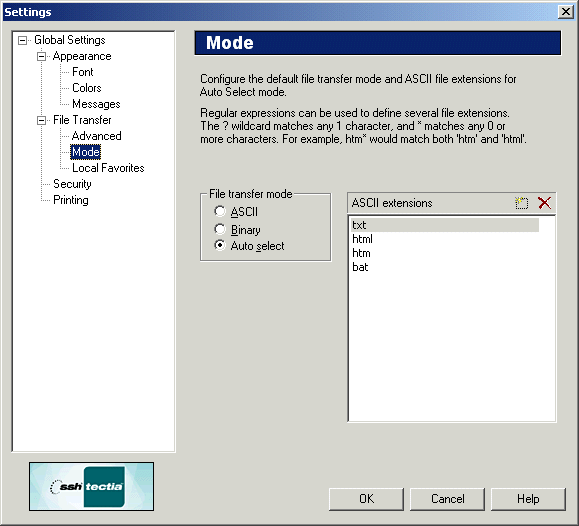The width and height of the screenshot is (579, 526).
Task: Select the Mode tree item
Action: click(x=86, y=152)
